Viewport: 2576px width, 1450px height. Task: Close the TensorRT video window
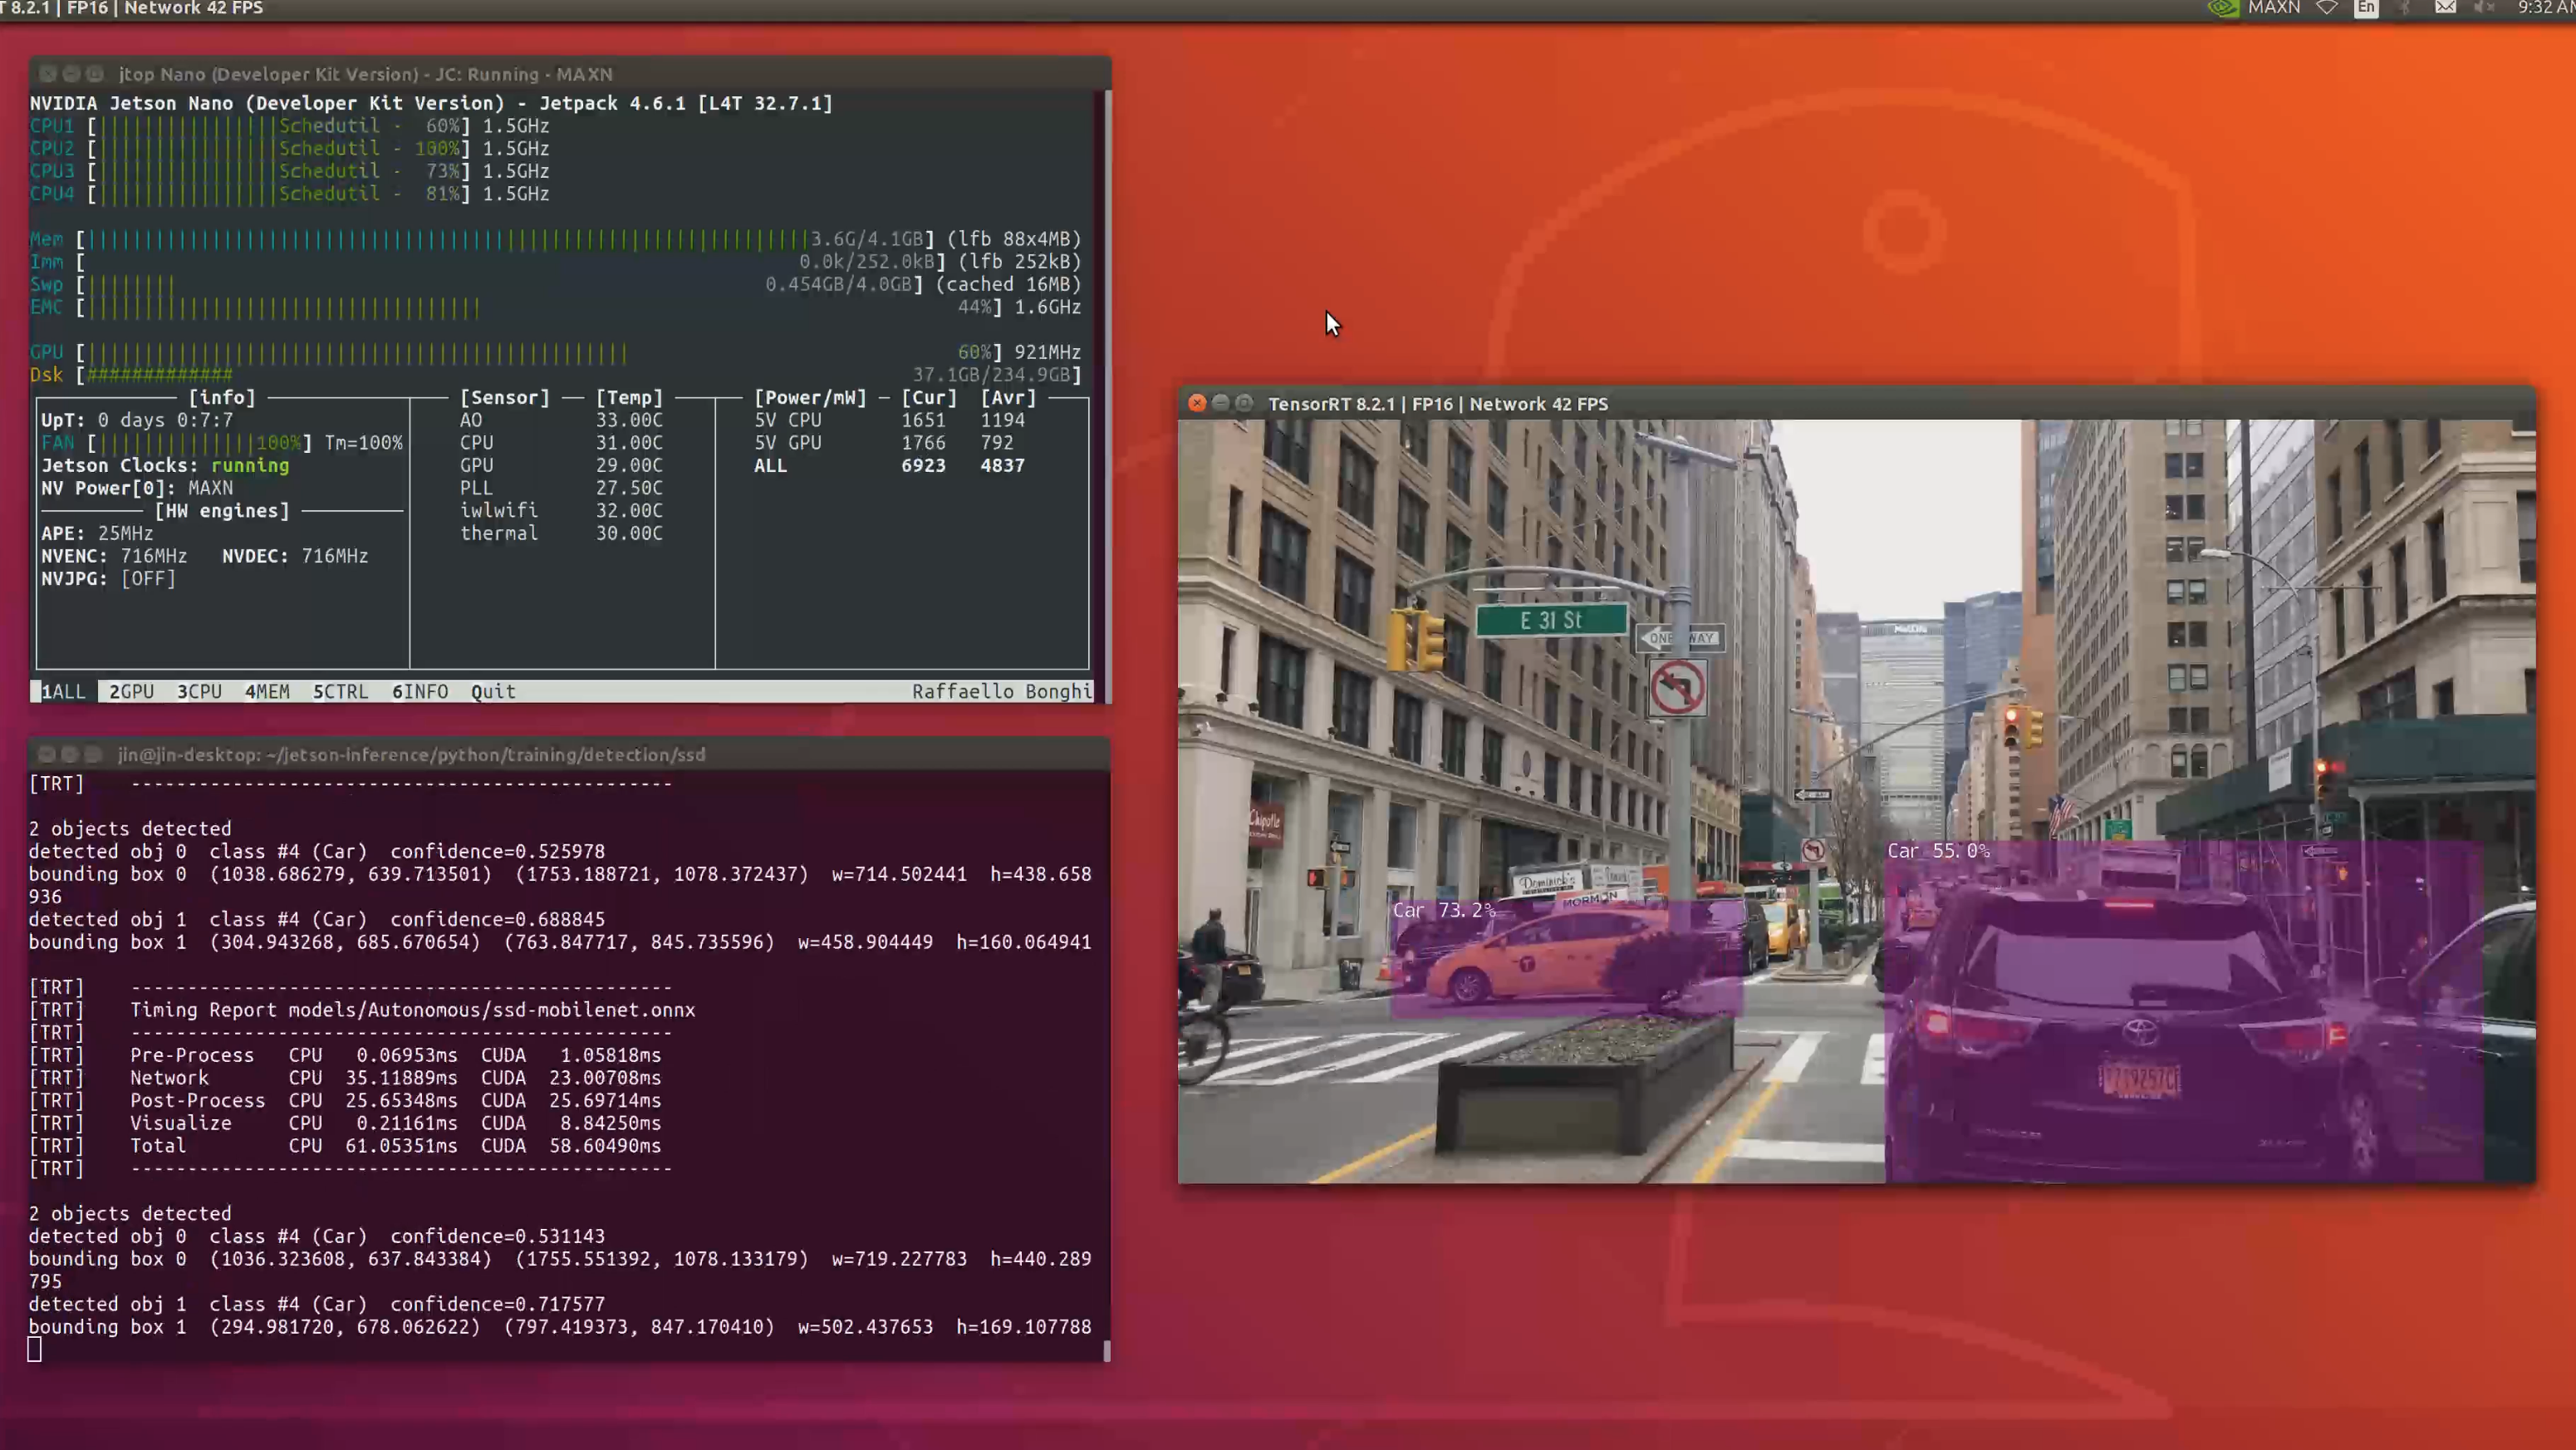[1197, 403]
